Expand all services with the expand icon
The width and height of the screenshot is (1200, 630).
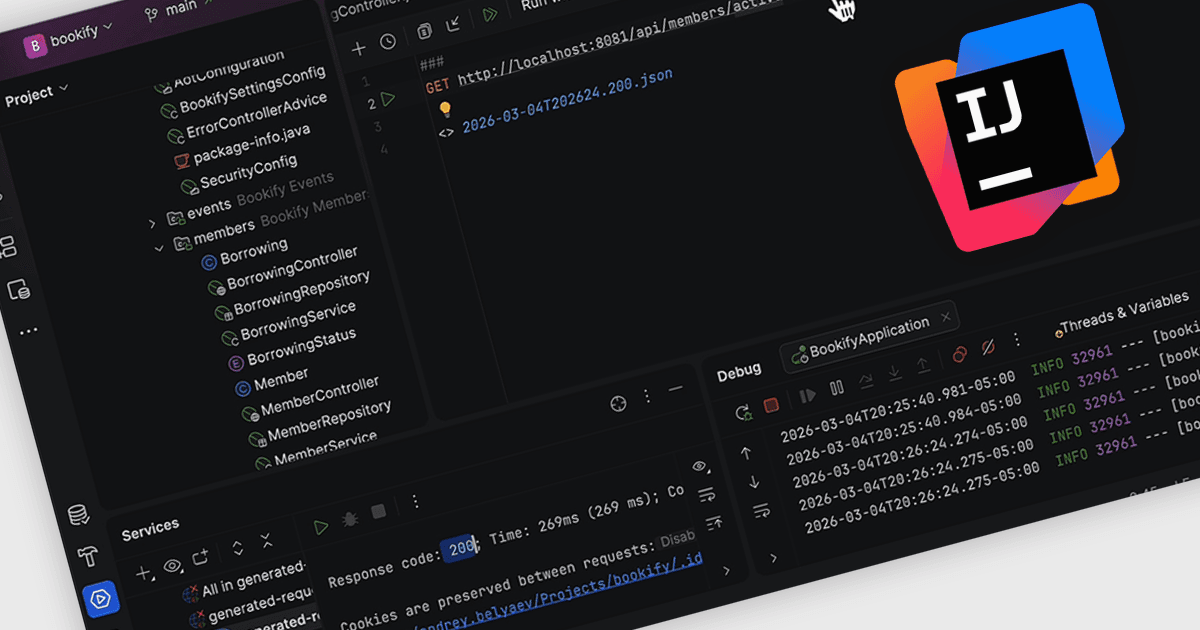(238, 548)
